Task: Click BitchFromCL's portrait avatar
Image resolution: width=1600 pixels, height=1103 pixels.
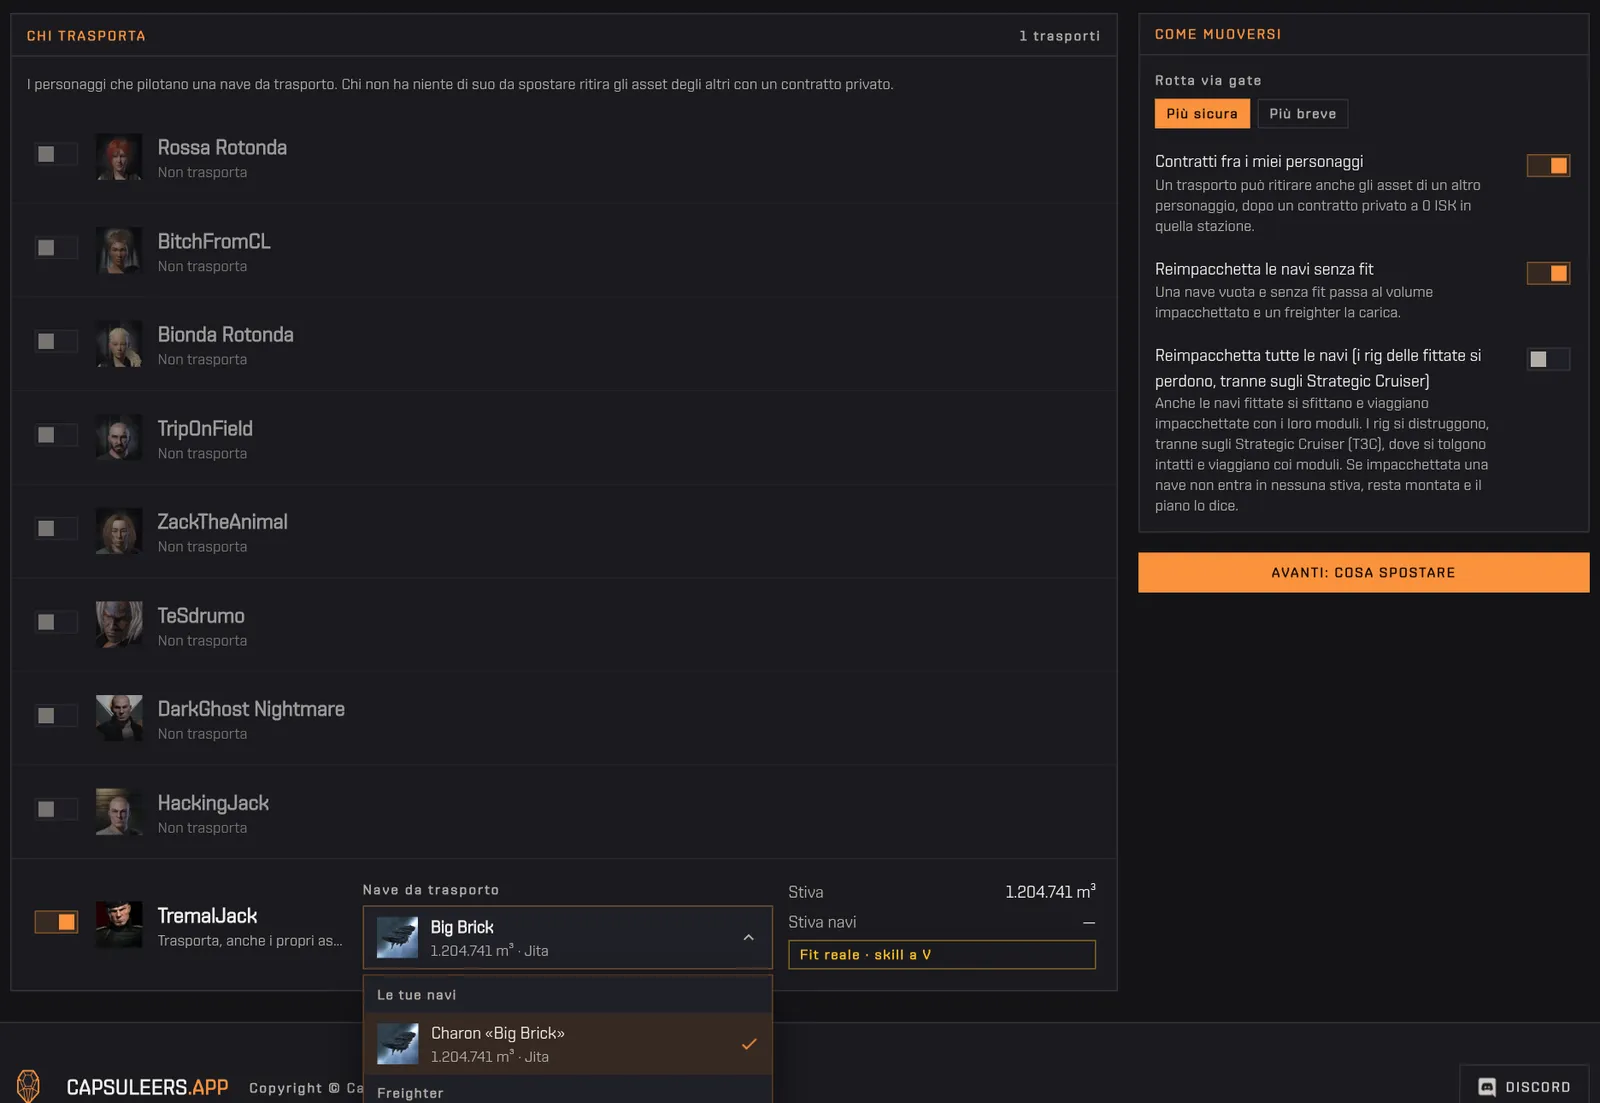Action: [119, 251]
